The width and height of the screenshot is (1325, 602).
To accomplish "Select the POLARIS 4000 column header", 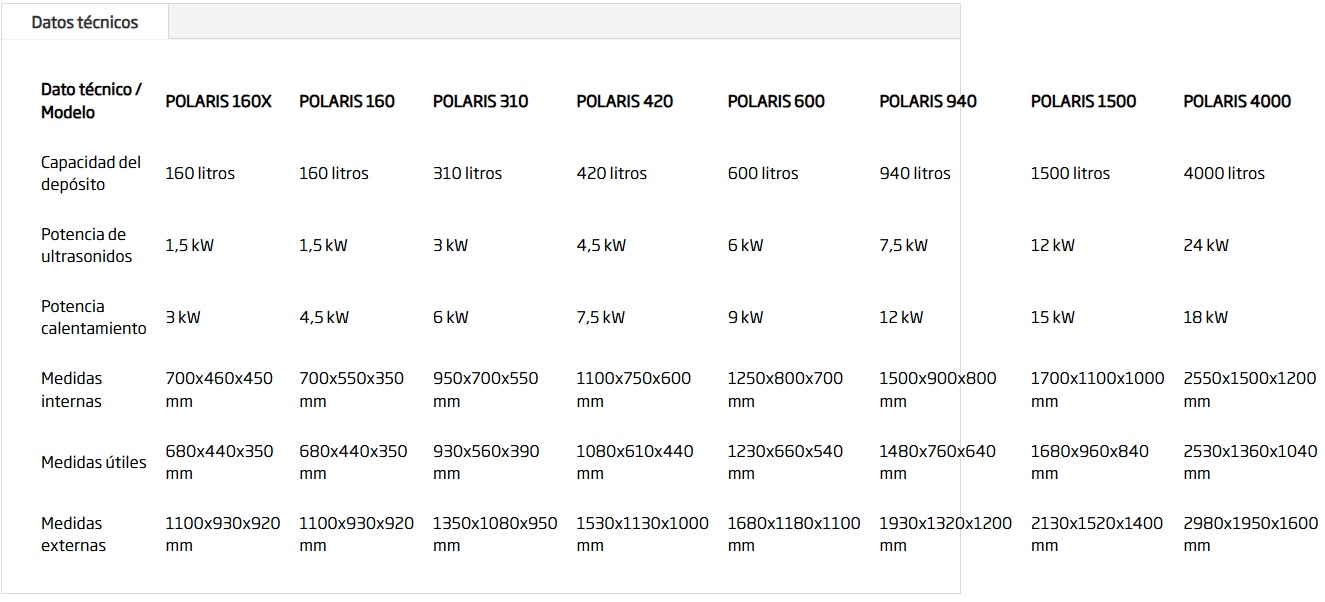I will click(1237, 101).
